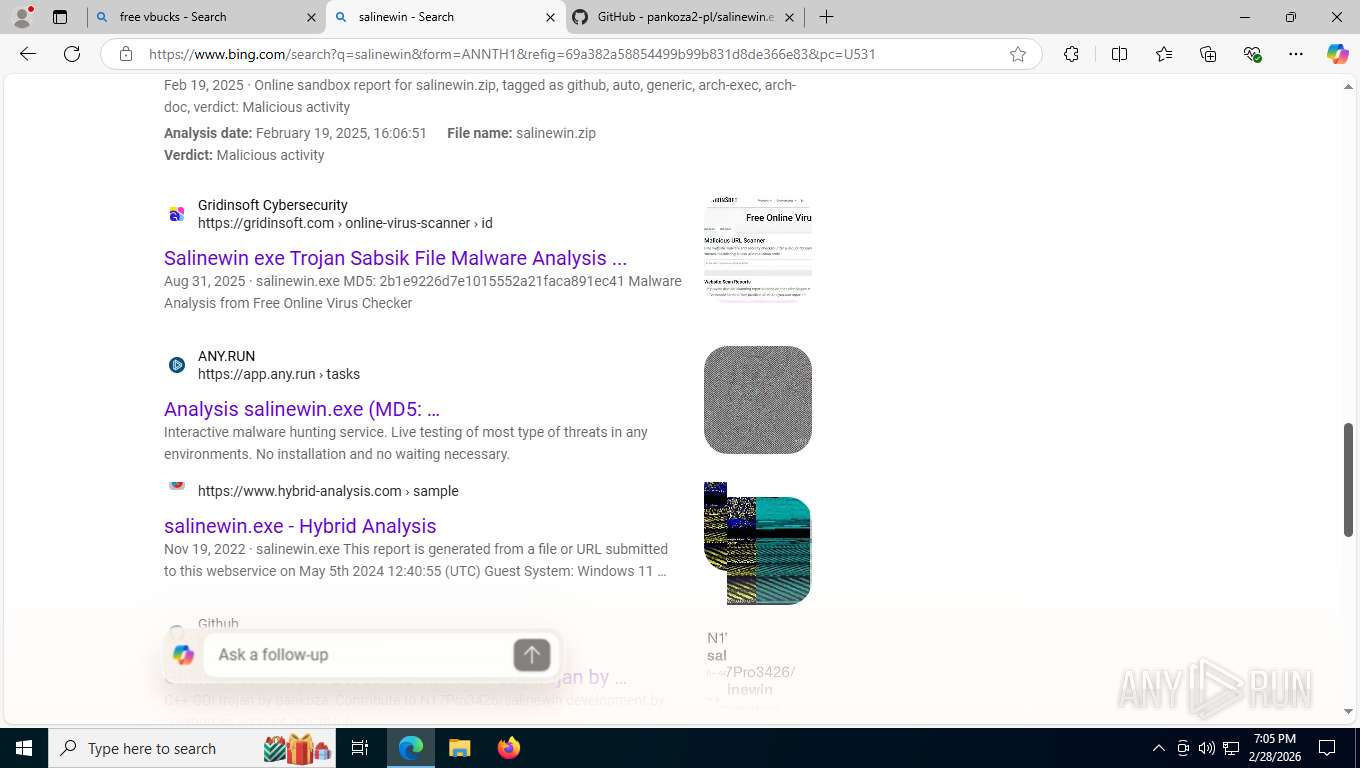Switch to salinewin Search tab
The height and width of the screenshot is (768, 1360).
446,17
